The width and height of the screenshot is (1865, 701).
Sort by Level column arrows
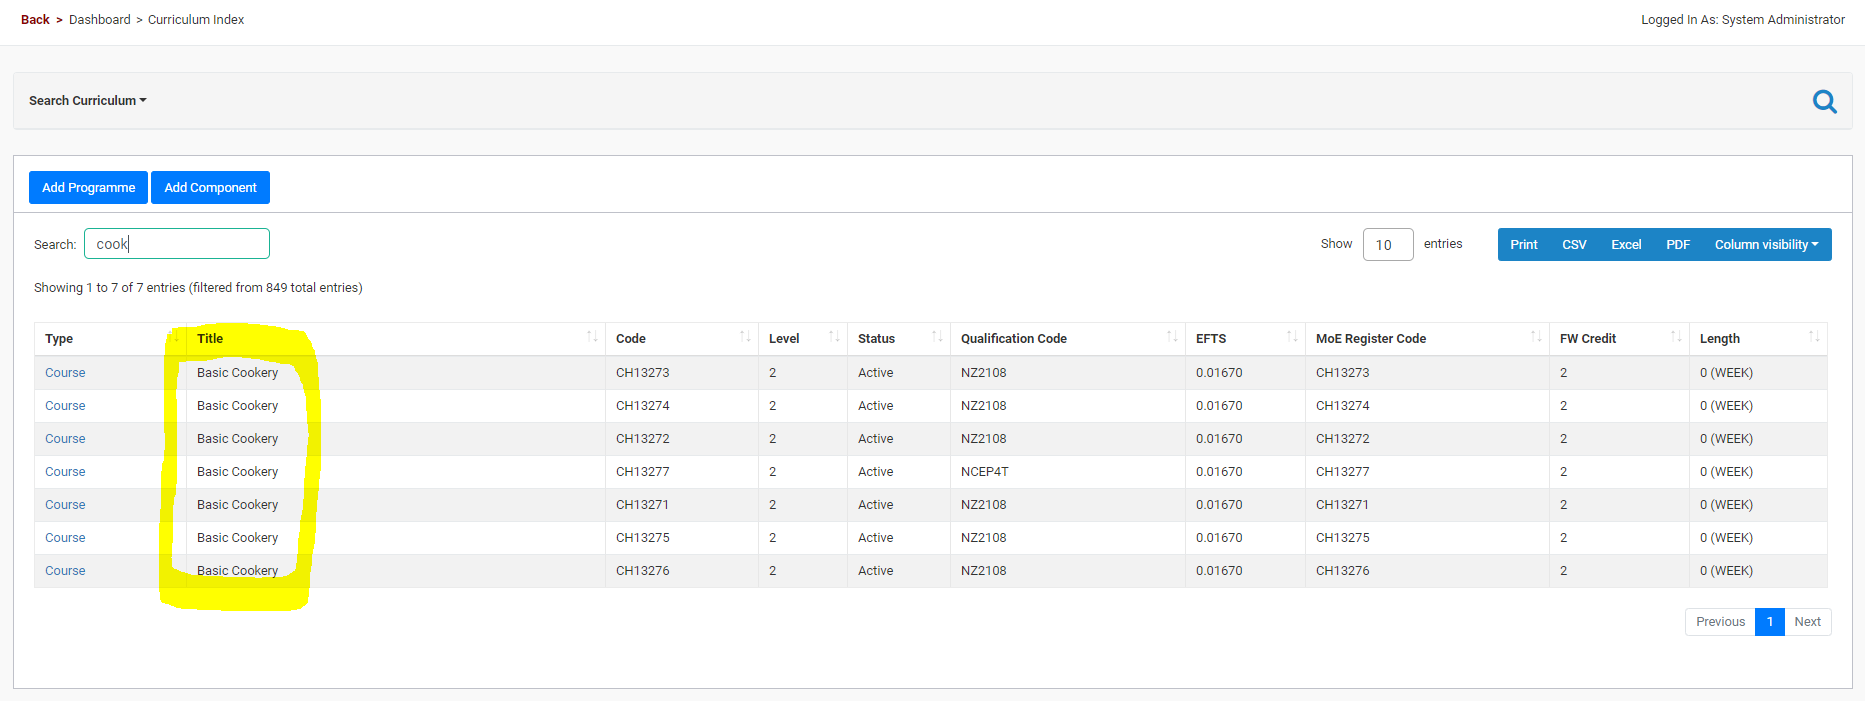[834, 337]
